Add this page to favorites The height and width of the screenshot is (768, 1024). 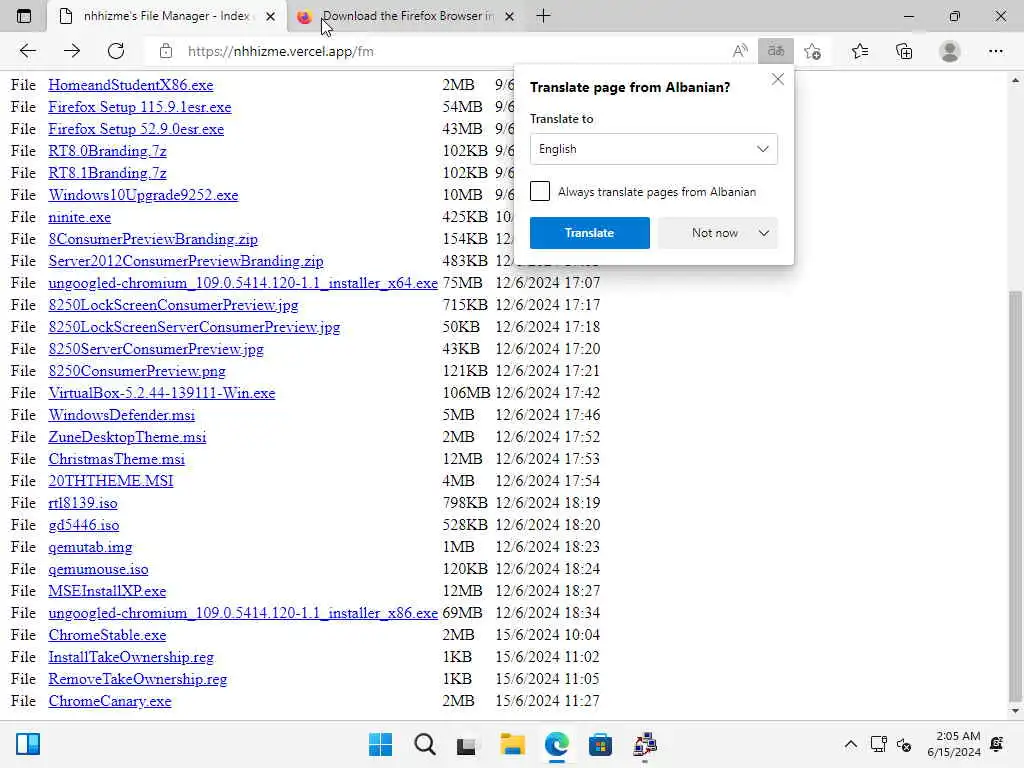tap(812, 51)
